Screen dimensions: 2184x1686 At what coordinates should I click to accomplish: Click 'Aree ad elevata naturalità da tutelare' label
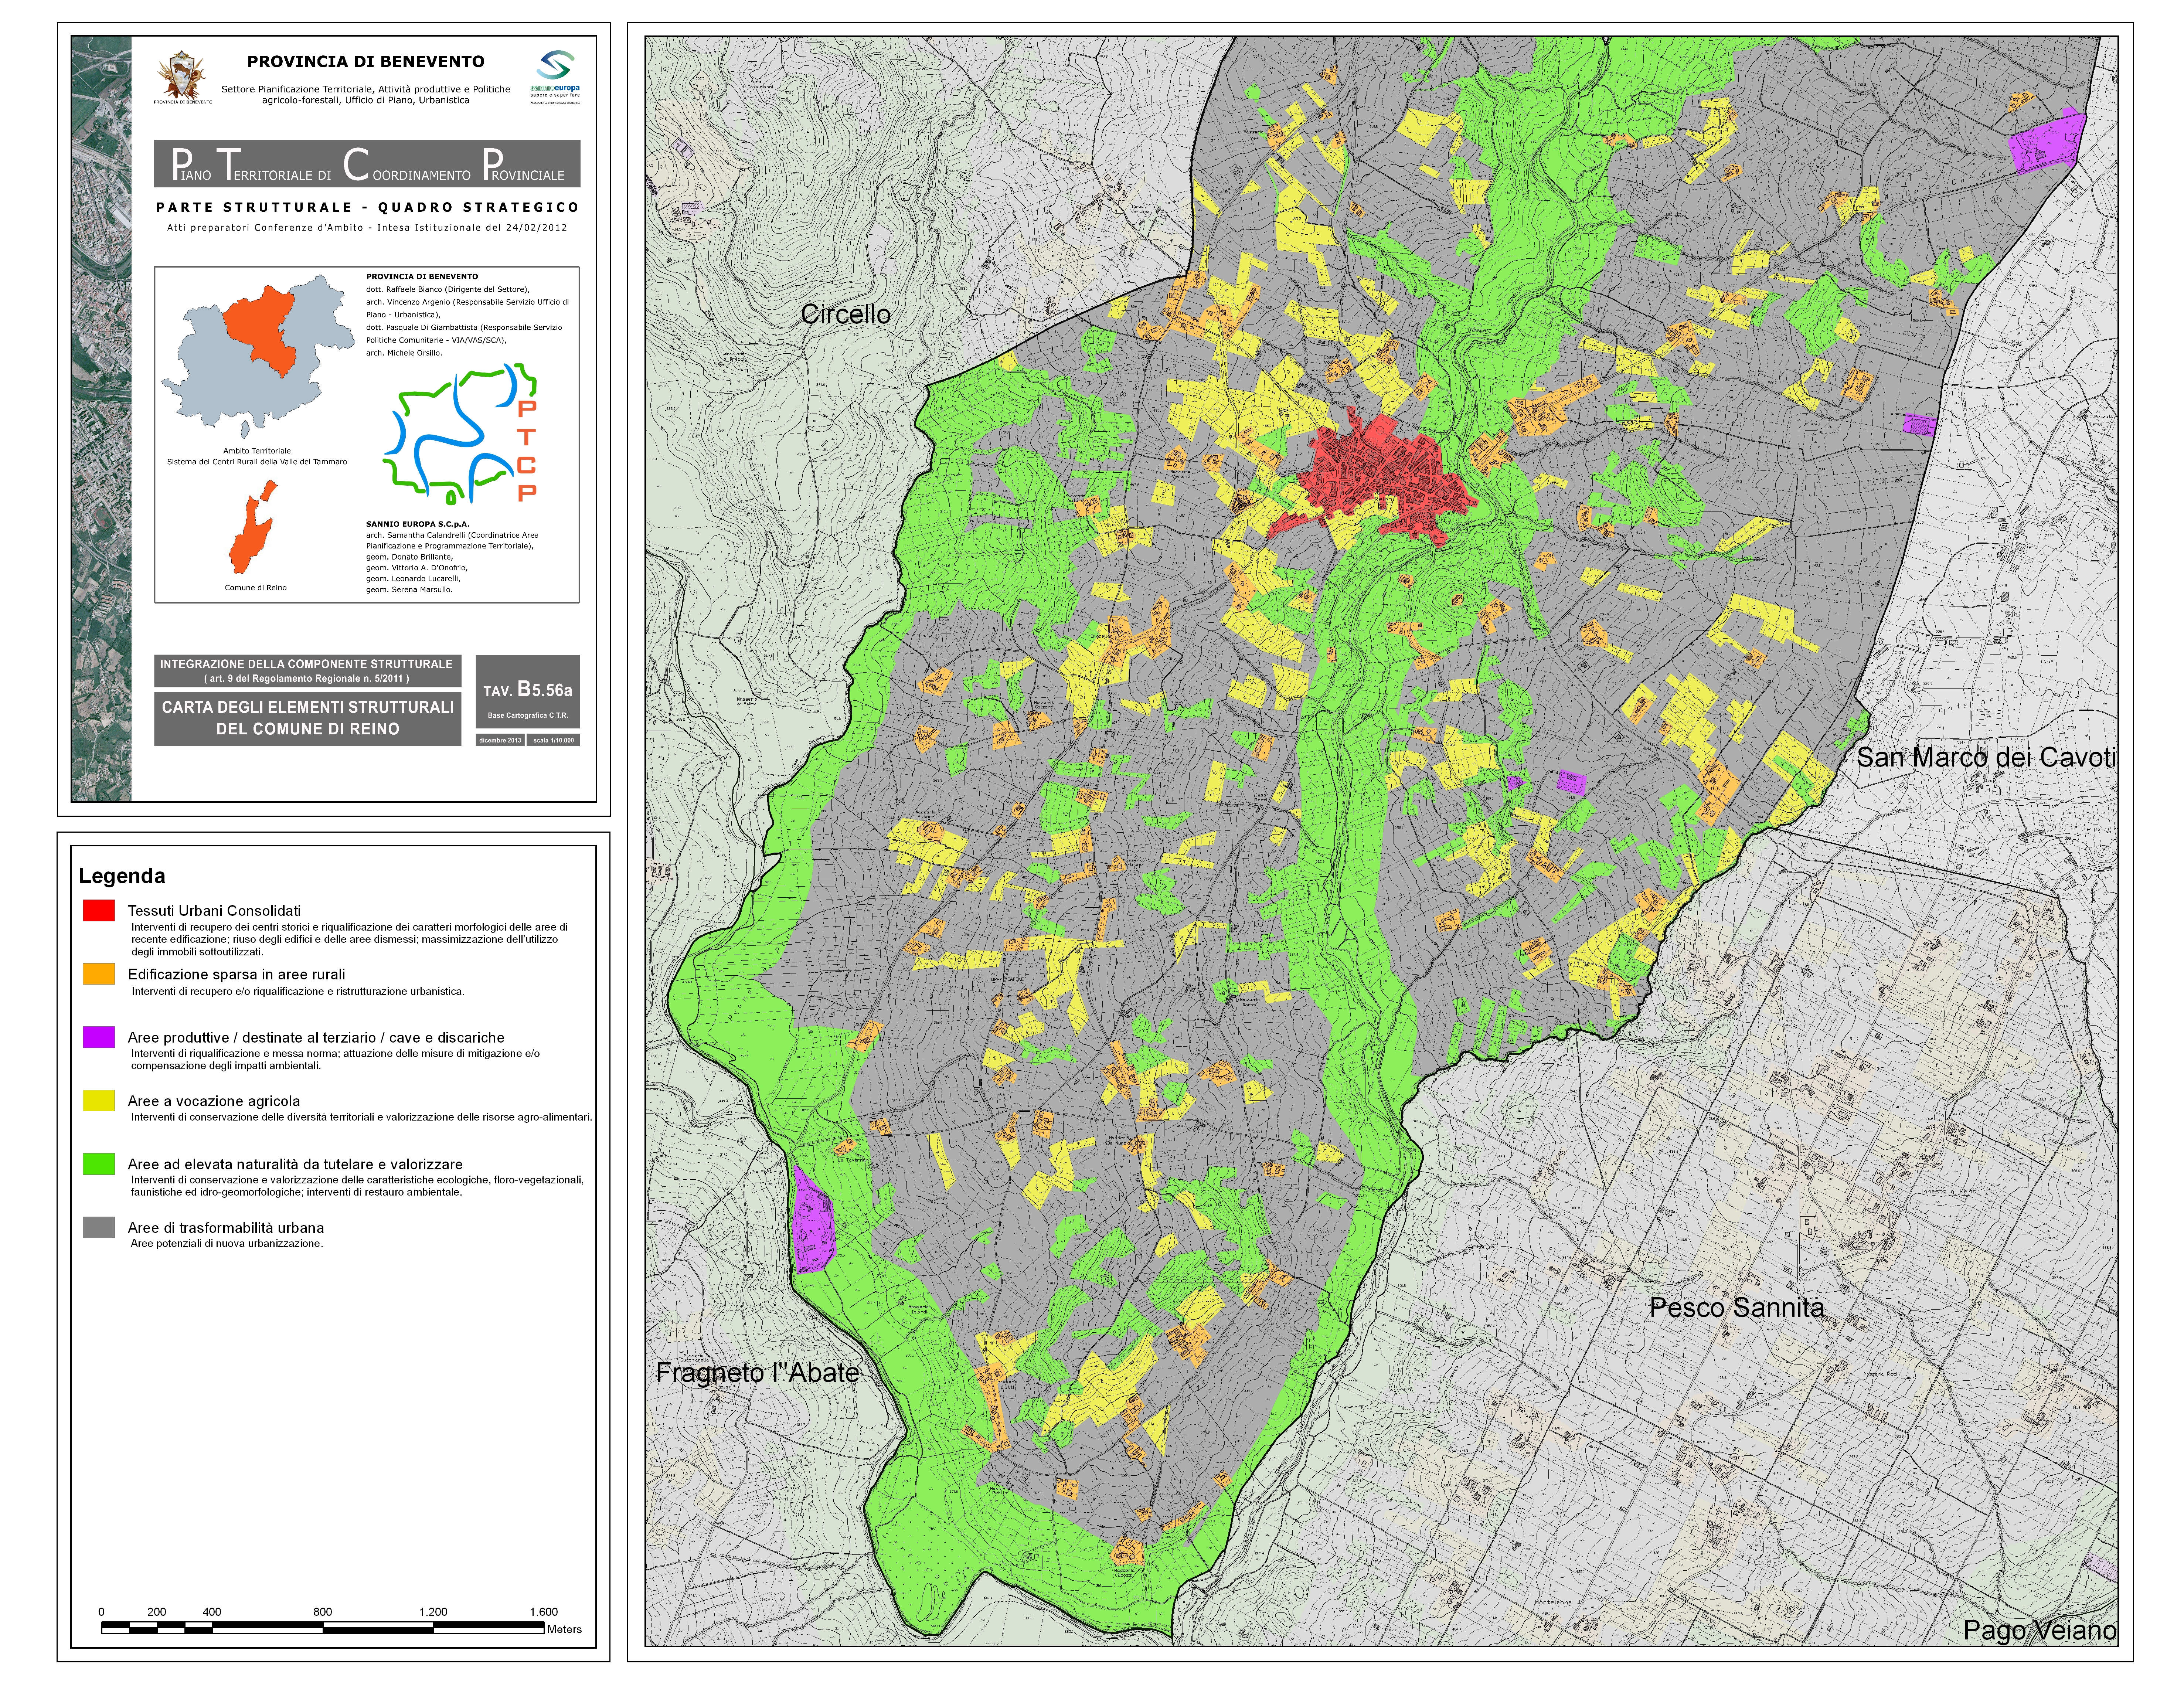[295, 1164]
